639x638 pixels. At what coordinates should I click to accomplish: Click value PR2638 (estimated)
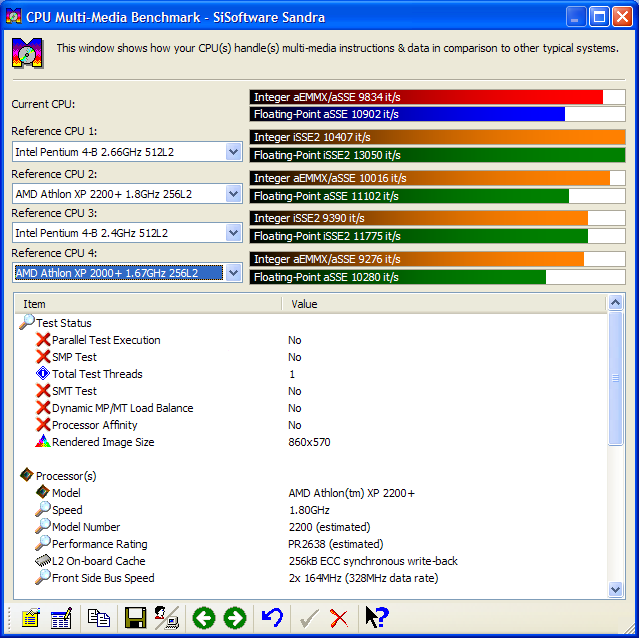pyautogui.click(x=336, y=544)
